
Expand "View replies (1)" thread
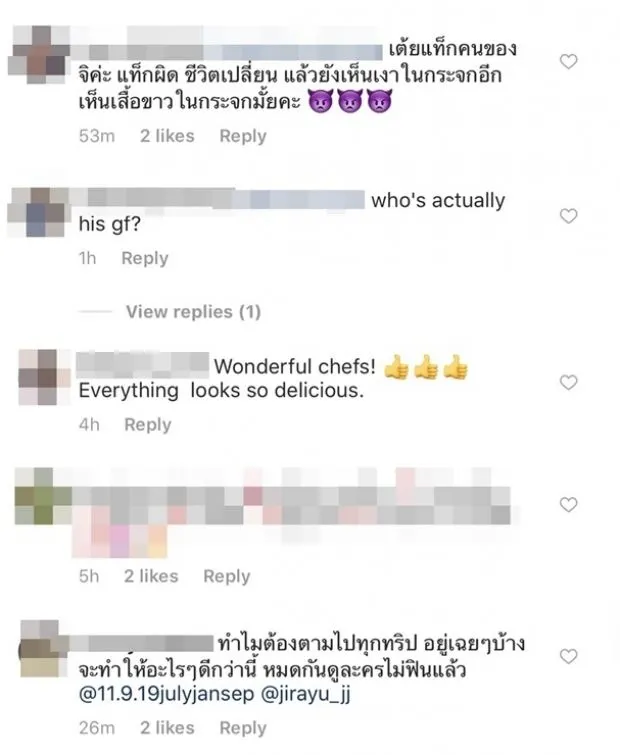click(194, 312)
